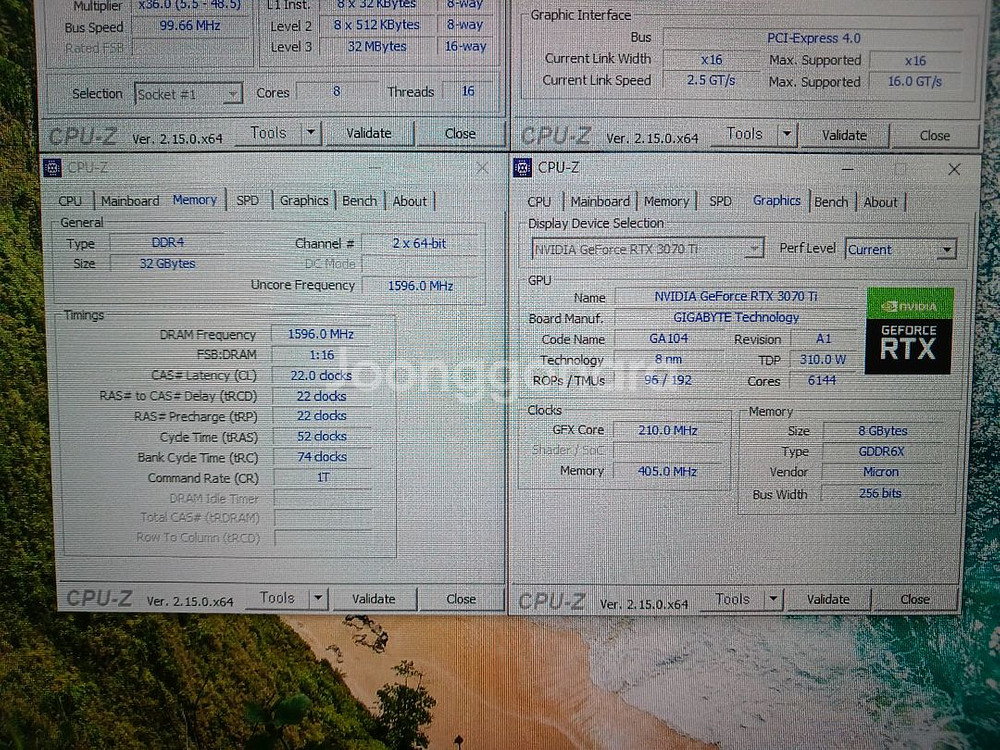Open Mainboard tab in Memory window

coord(130,201)
